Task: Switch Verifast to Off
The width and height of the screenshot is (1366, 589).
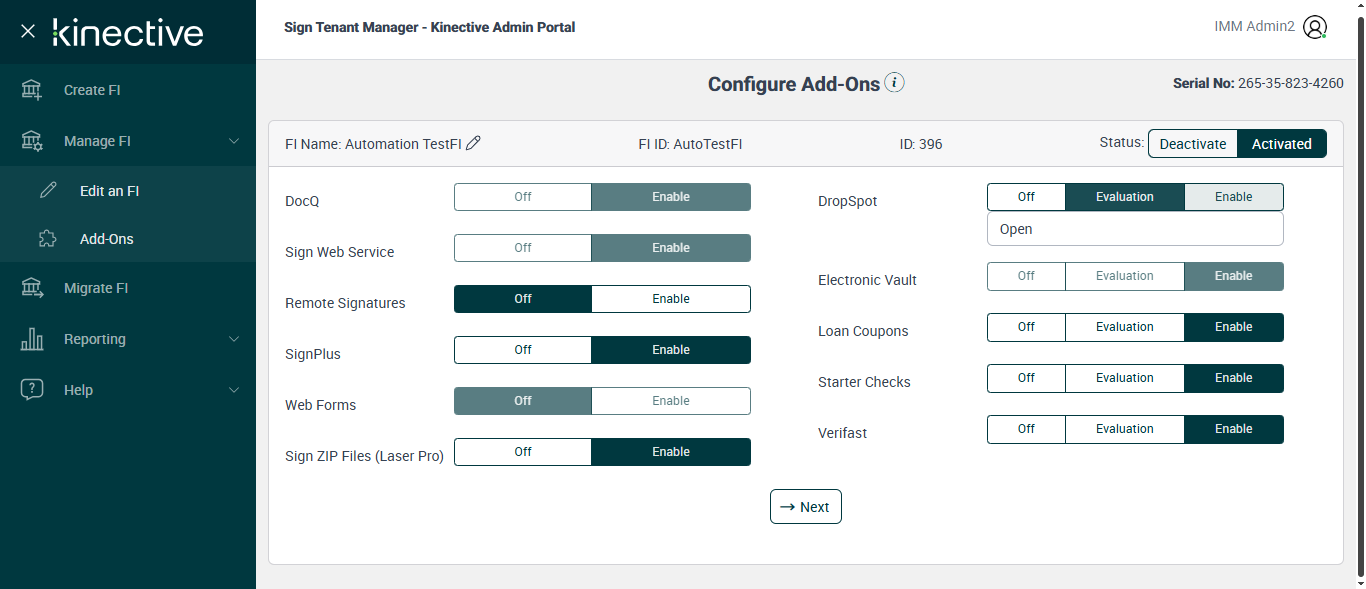Action: pos(1026,429)
